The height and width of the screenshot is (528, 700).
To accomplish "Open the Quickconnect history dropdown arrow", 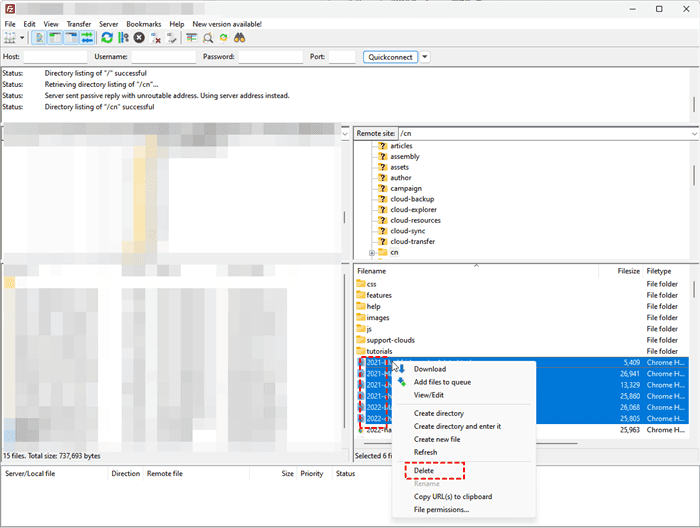I will [x=425, y=57].
